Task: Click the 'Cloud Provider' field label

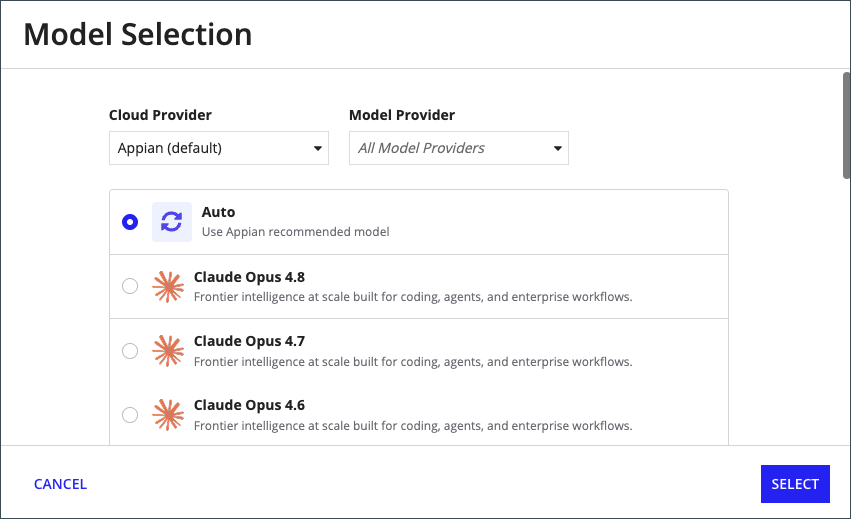Action: coord(160,115)
